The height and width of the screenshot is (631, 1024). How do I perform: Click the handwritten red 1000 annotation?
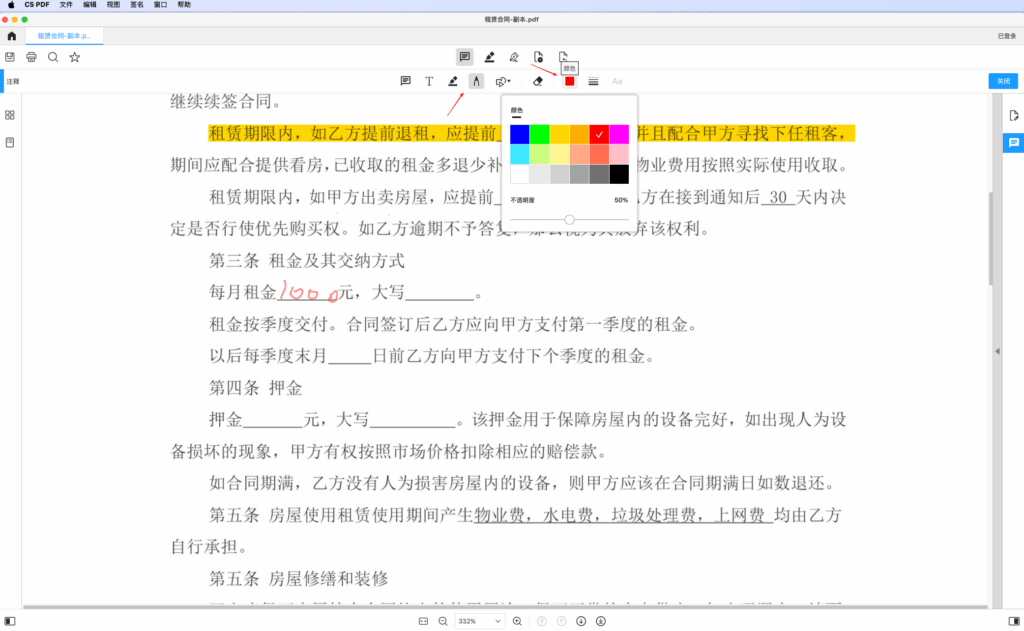308,292
